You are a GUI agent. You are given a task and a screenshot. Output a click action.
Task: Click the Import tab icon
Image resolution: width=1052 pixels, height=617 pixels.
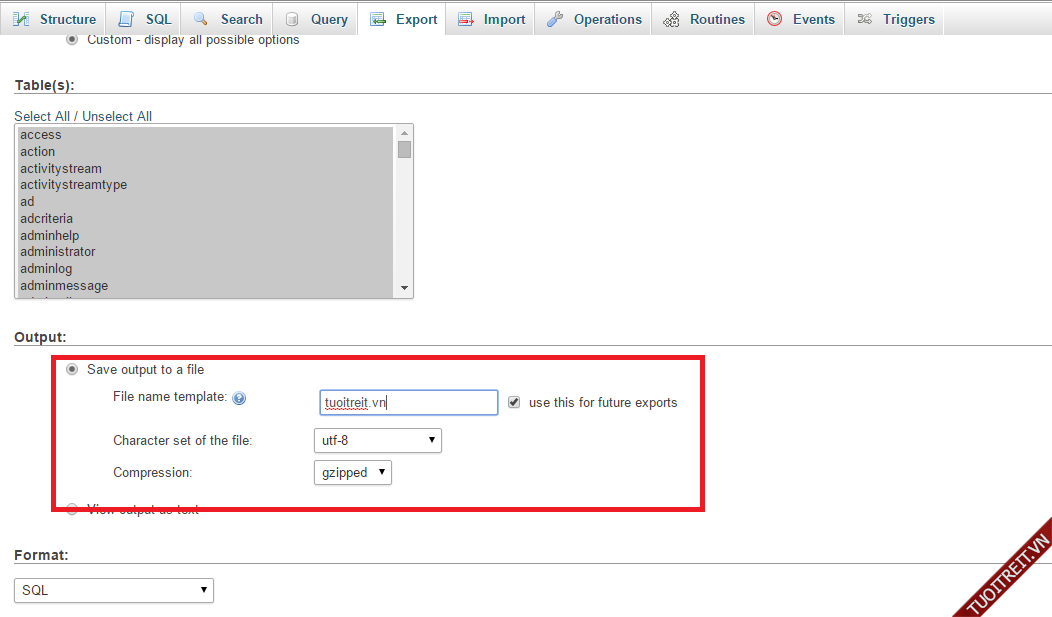pyautogui.click(x=465, y=19)
